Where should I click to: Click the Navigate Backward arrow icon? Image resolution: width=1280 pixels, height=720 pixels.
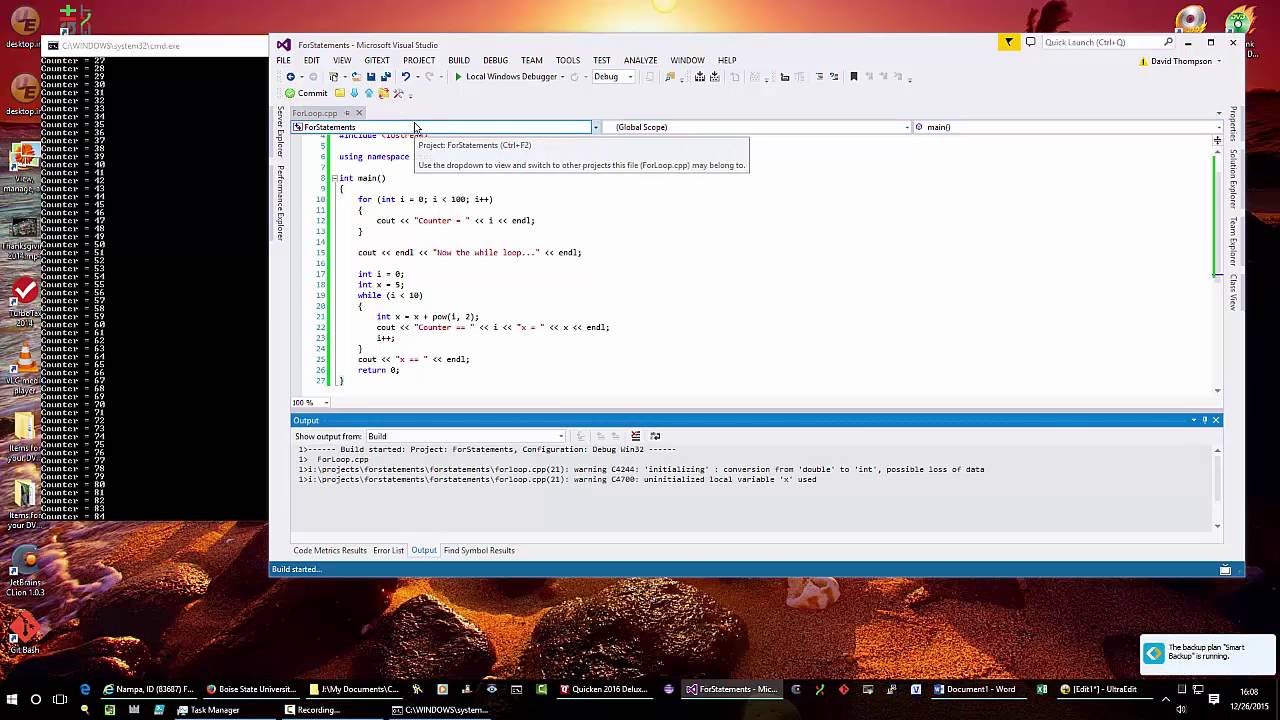click(x=290, y=77)
